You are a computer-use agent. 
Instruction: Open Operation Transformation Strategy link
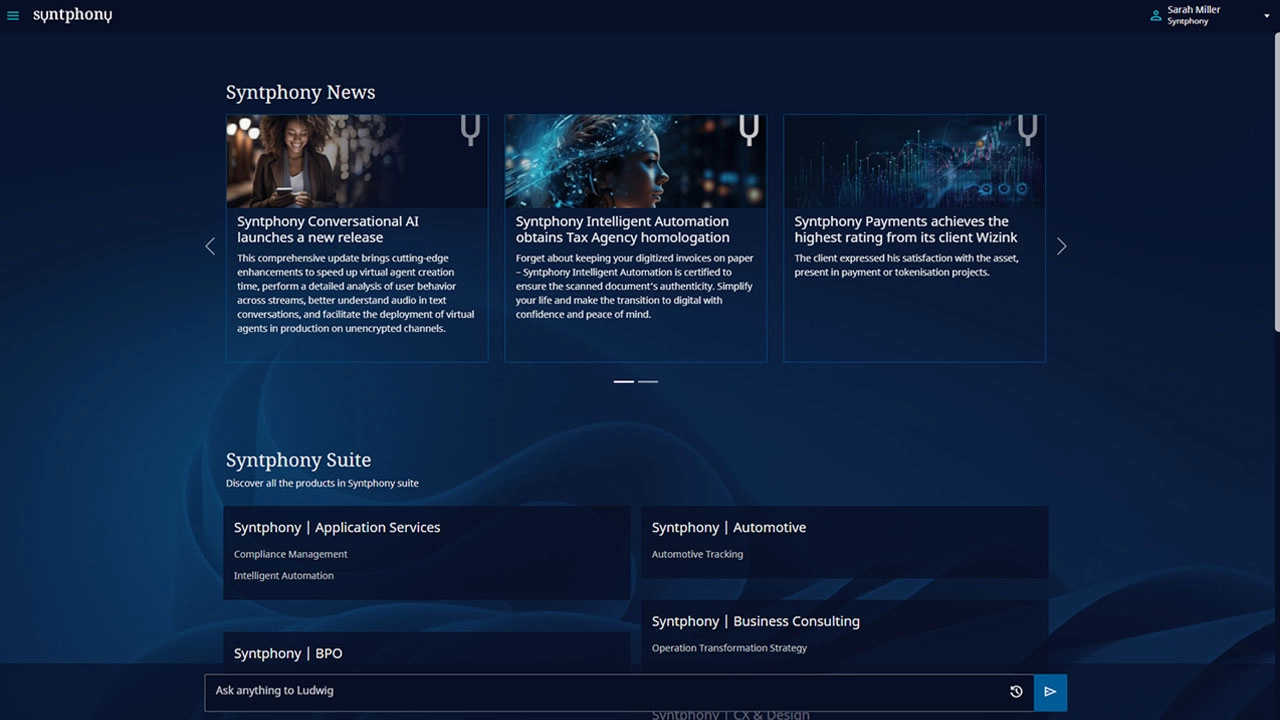click(729, 648)
